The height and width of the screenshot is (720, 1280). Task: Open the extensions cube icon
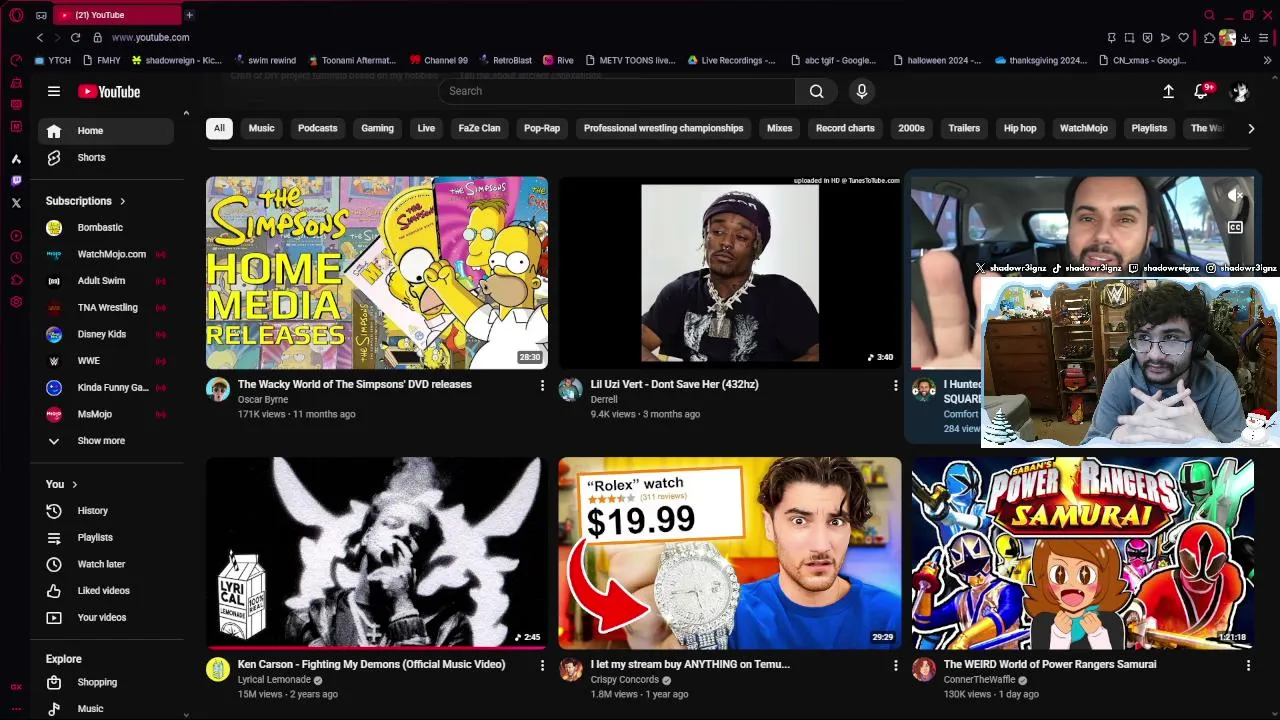(x=1209, y=38)
